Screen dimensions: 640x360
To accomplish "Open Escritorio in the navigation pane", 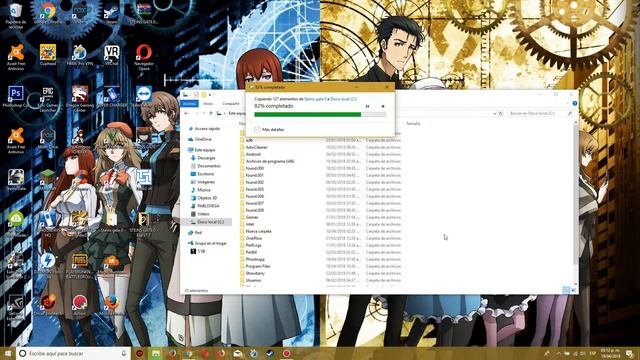I will click(x=205, y=174).
